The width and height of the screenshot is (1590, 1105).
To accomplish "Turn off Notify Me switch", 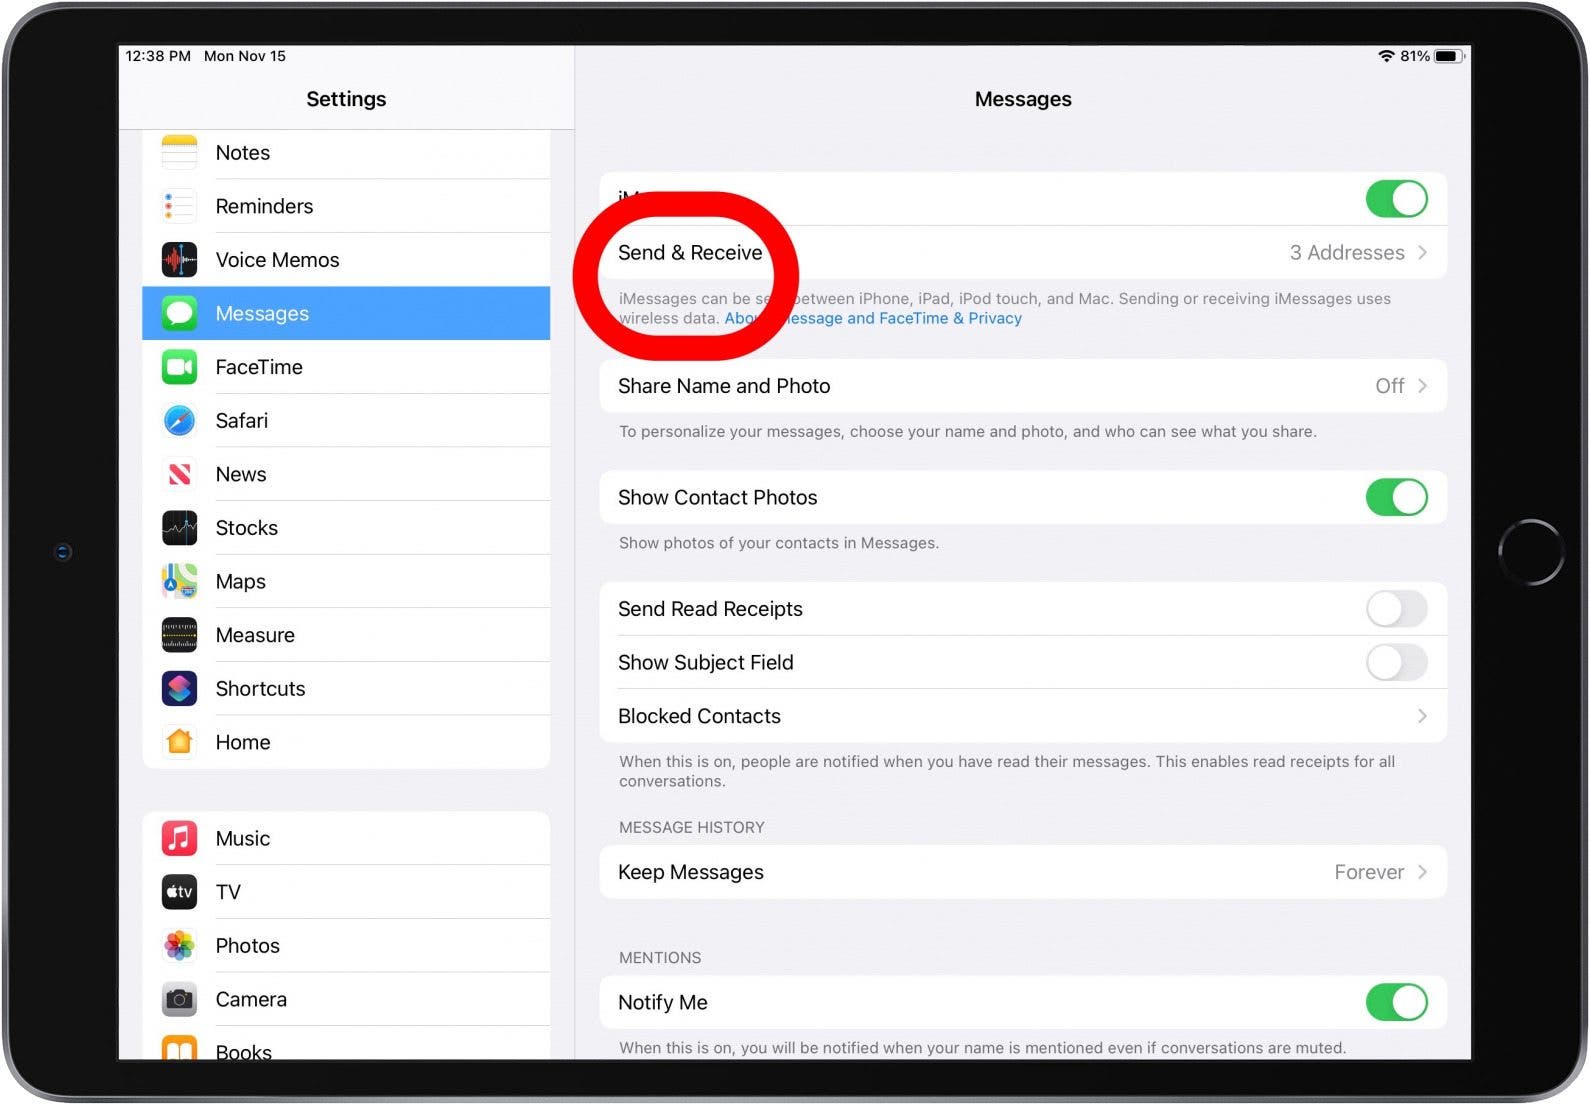I will 1396,1002.
